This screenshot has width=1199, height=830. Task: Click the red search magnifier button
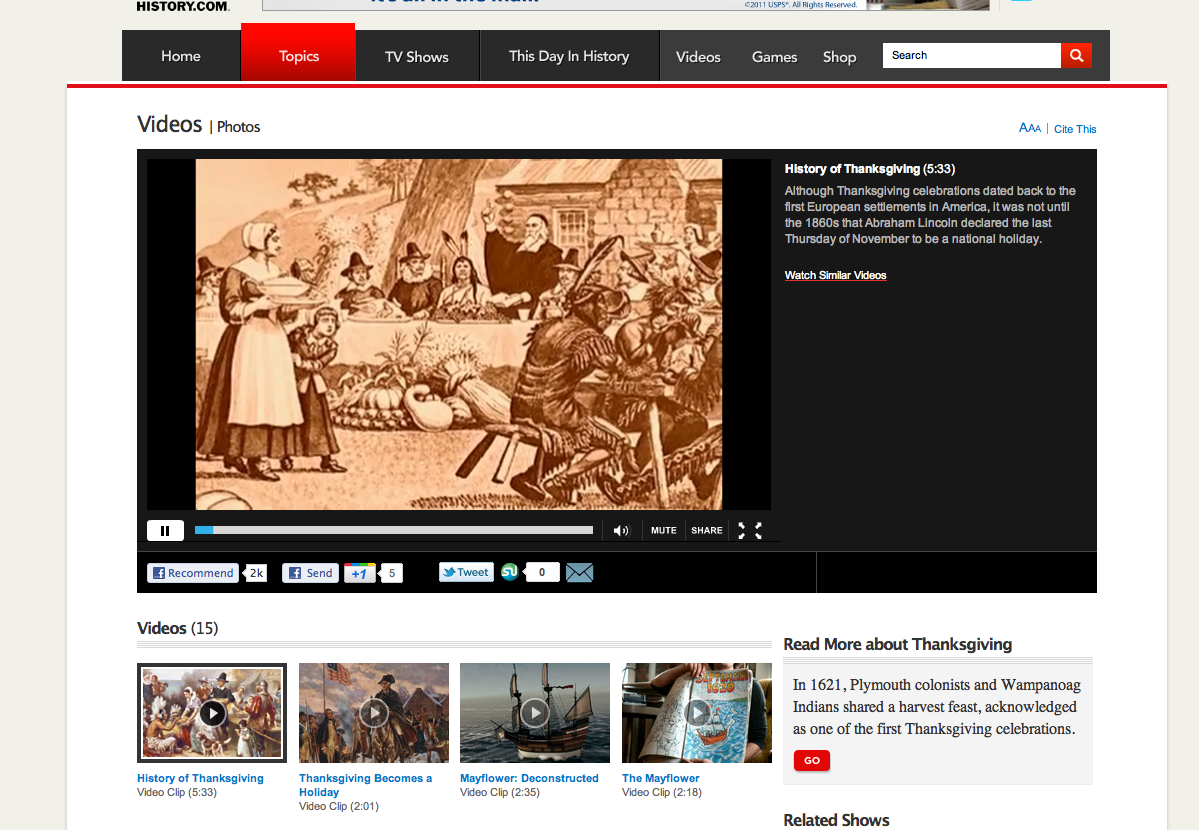click(x=1077, y=55)
